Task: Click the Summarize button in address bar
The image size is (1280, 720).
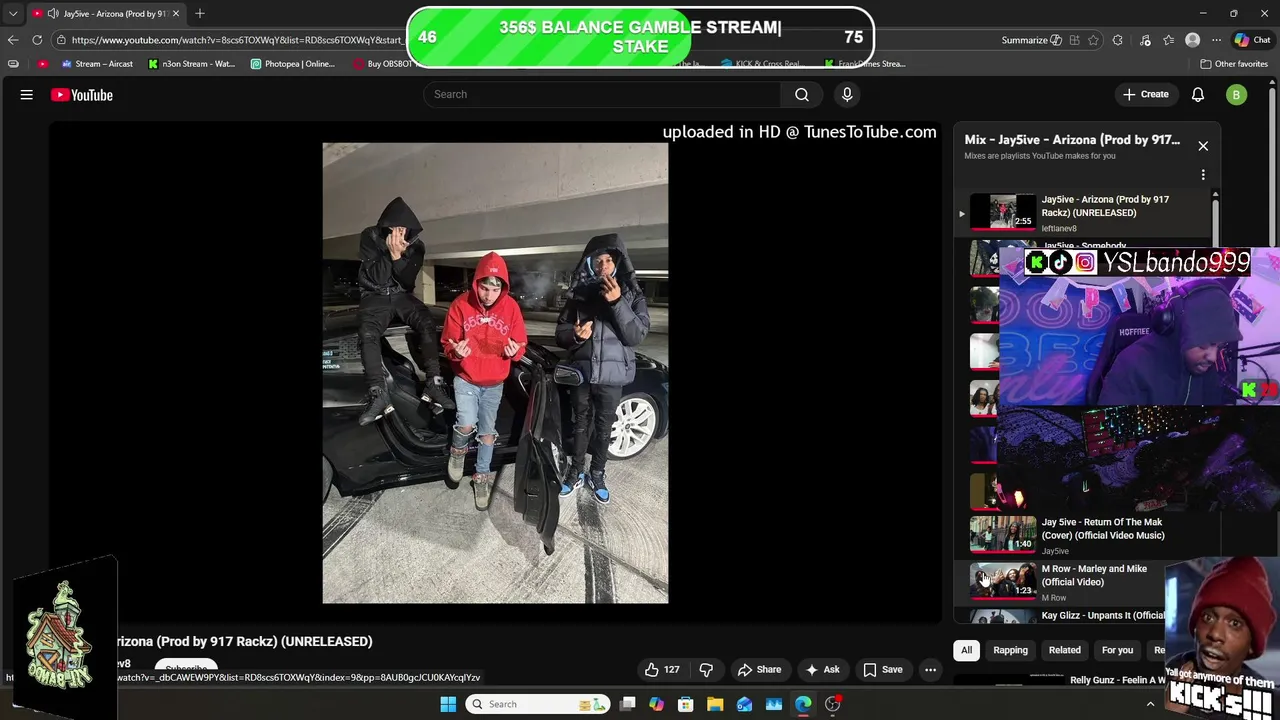Action: pyautogui.click(x=1031, y=40)
